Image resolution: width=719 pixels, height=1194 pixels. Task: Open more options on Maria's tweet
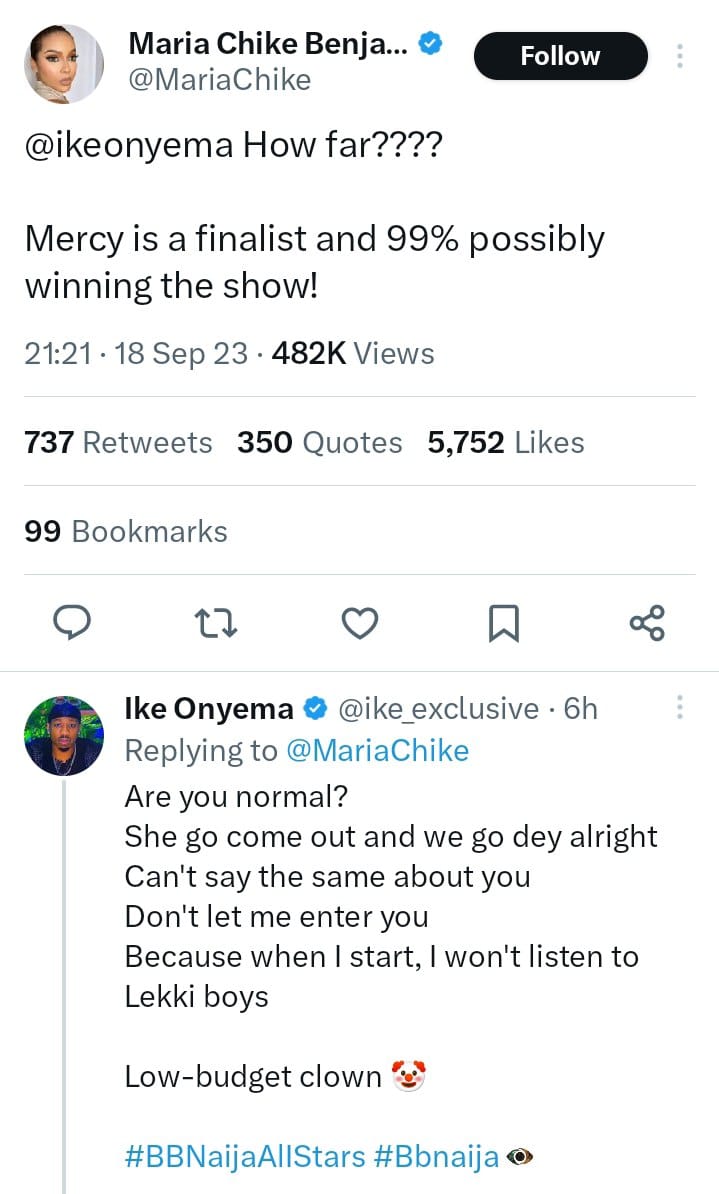[x=680, y=56]
